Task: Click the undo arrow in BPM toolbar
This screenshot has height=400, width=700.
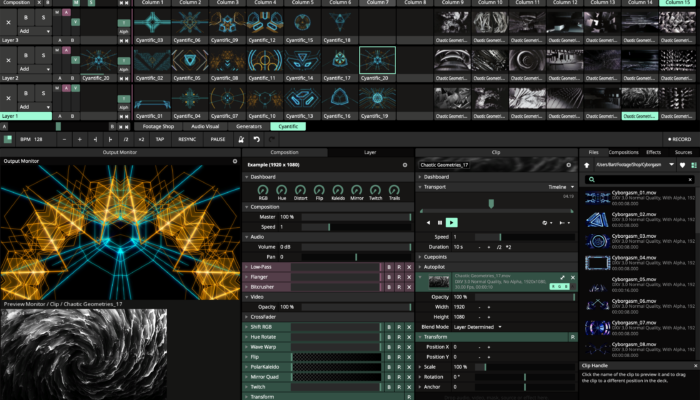Action: (x=257, y=140)
